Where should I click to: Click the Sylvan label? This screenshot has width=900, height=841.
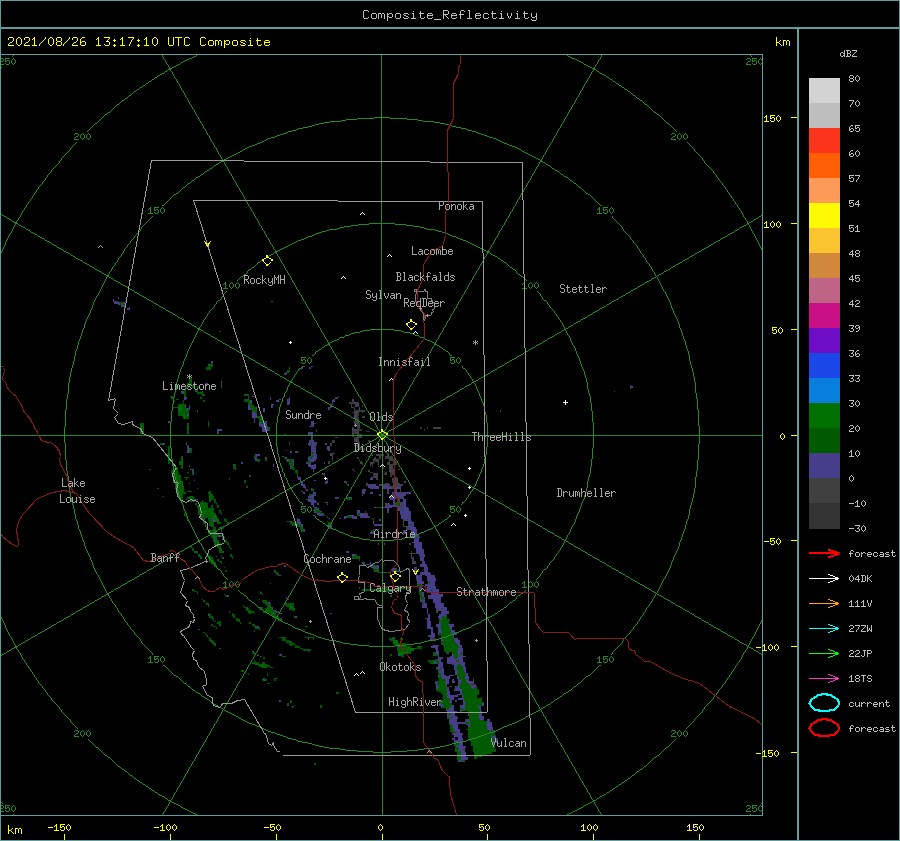coord(383,295)
